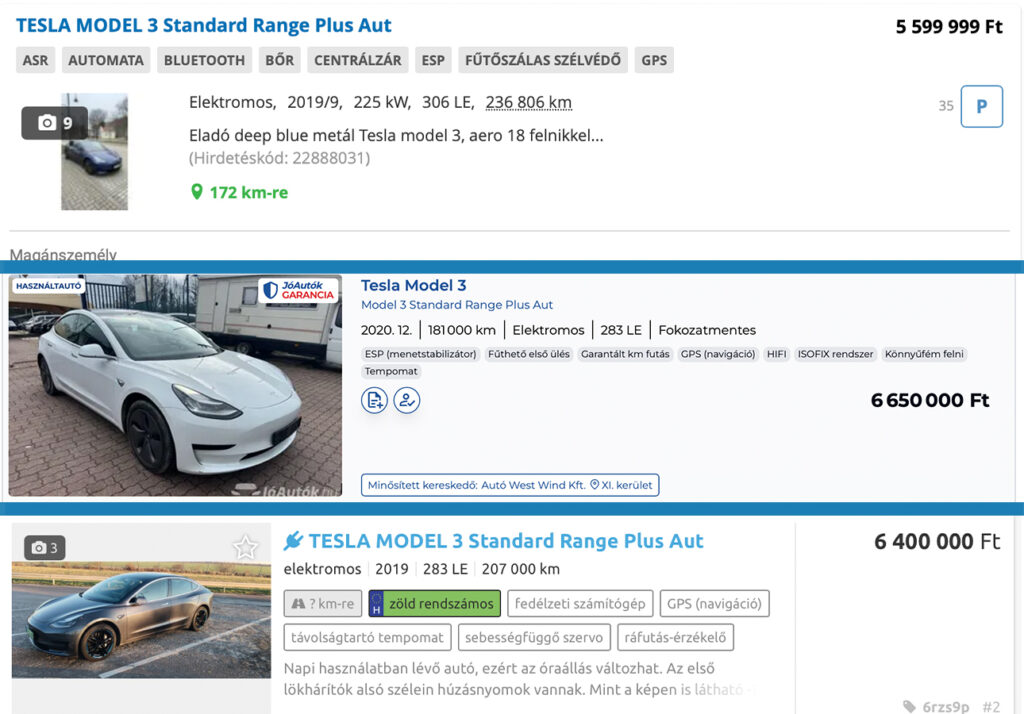Toggle the P parking button on the top listing
The image size is (1024, 714).
[x=981, y=106]
